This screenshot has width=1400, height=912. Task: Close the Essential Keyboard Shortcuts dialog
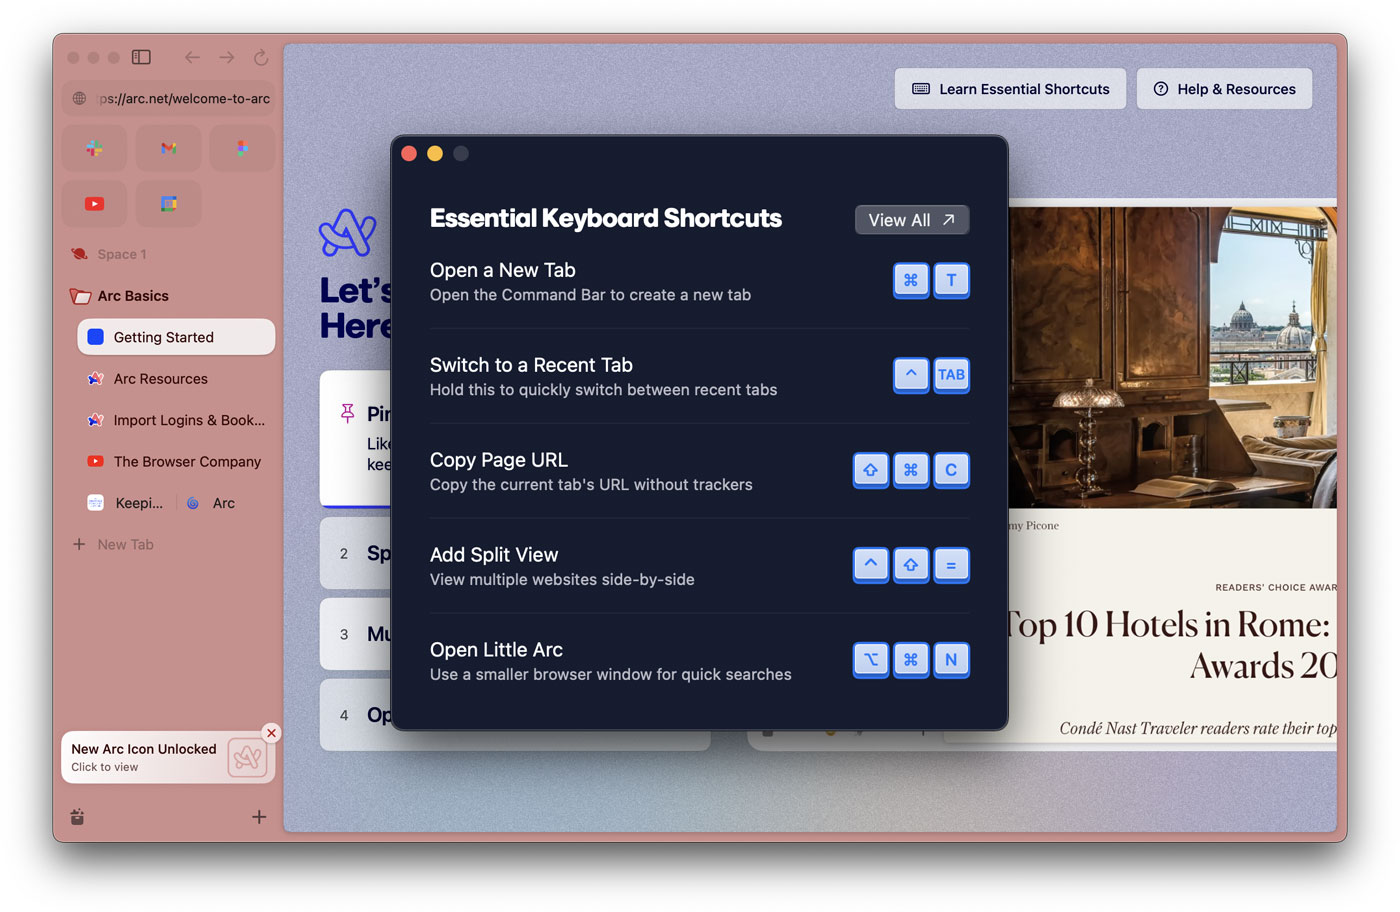tap(409, 153)
